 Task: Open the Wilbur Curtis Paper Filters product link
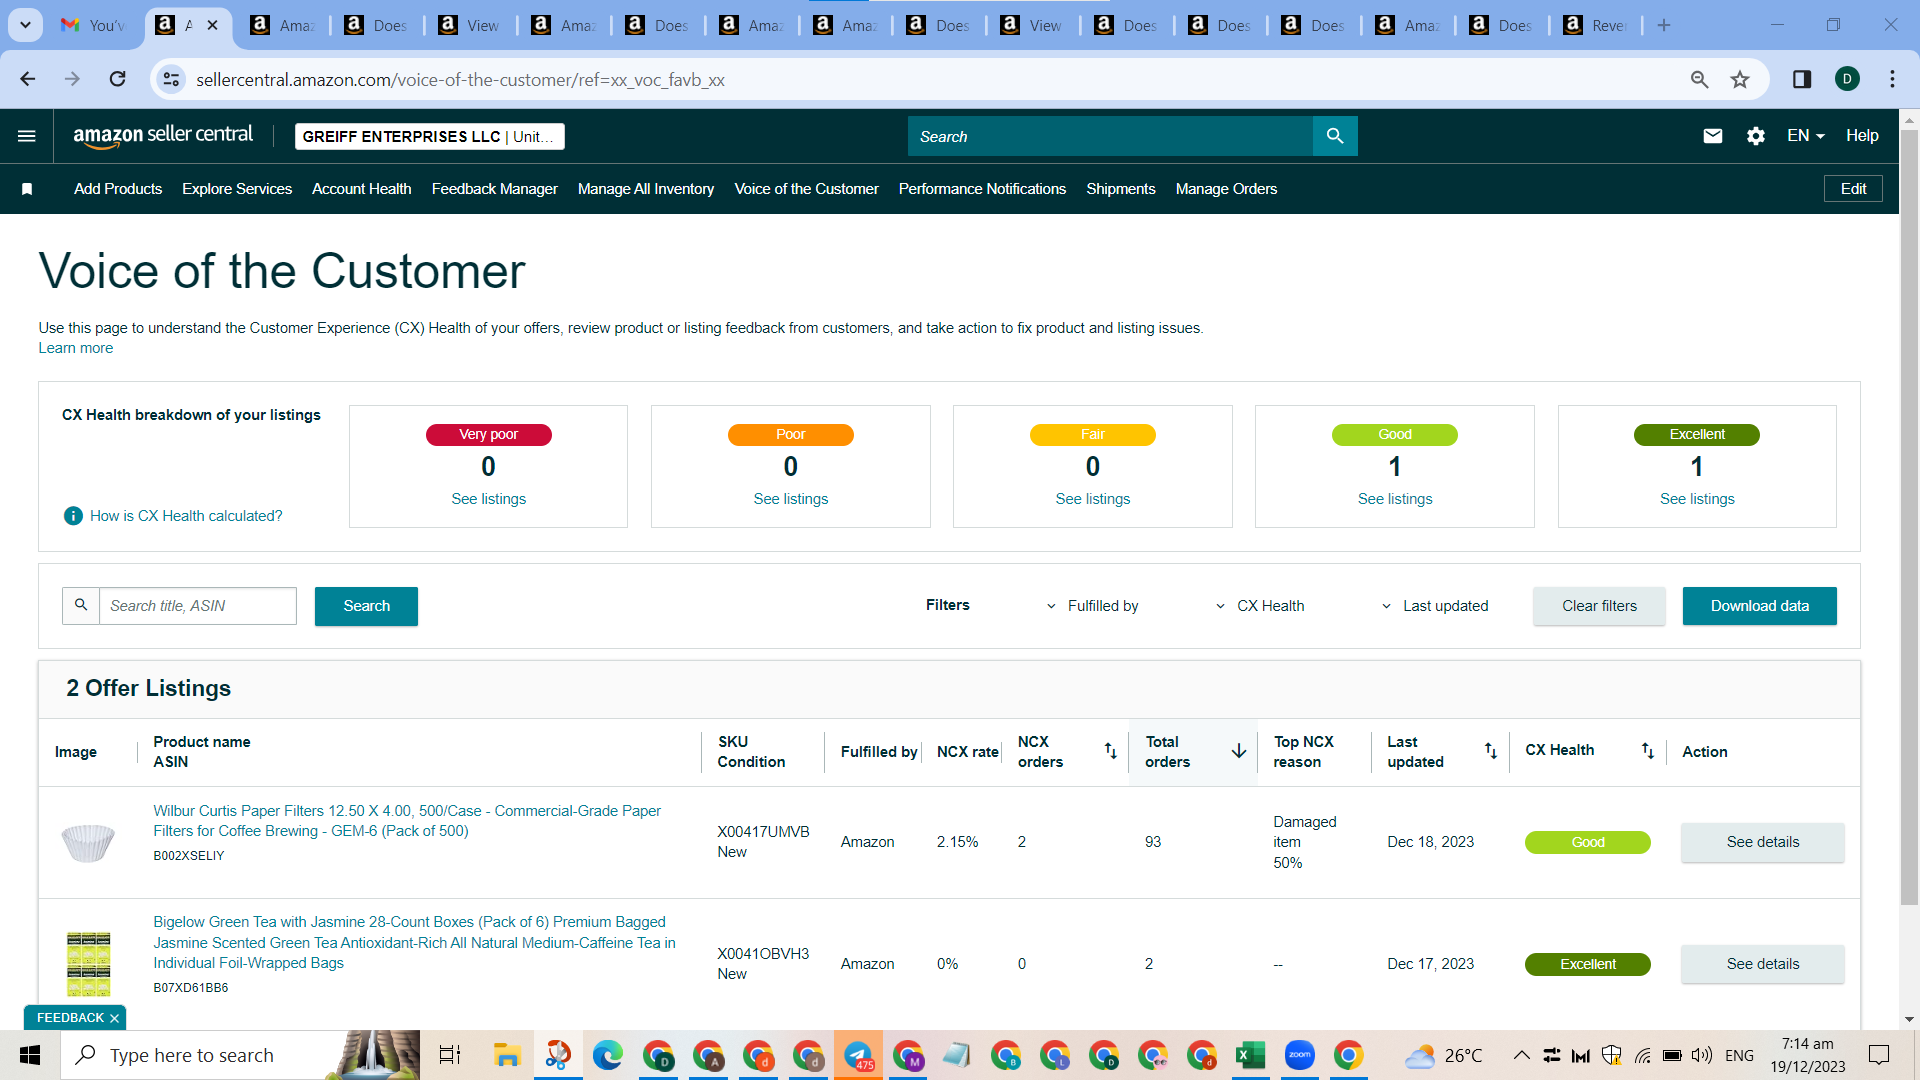[407, 821]
